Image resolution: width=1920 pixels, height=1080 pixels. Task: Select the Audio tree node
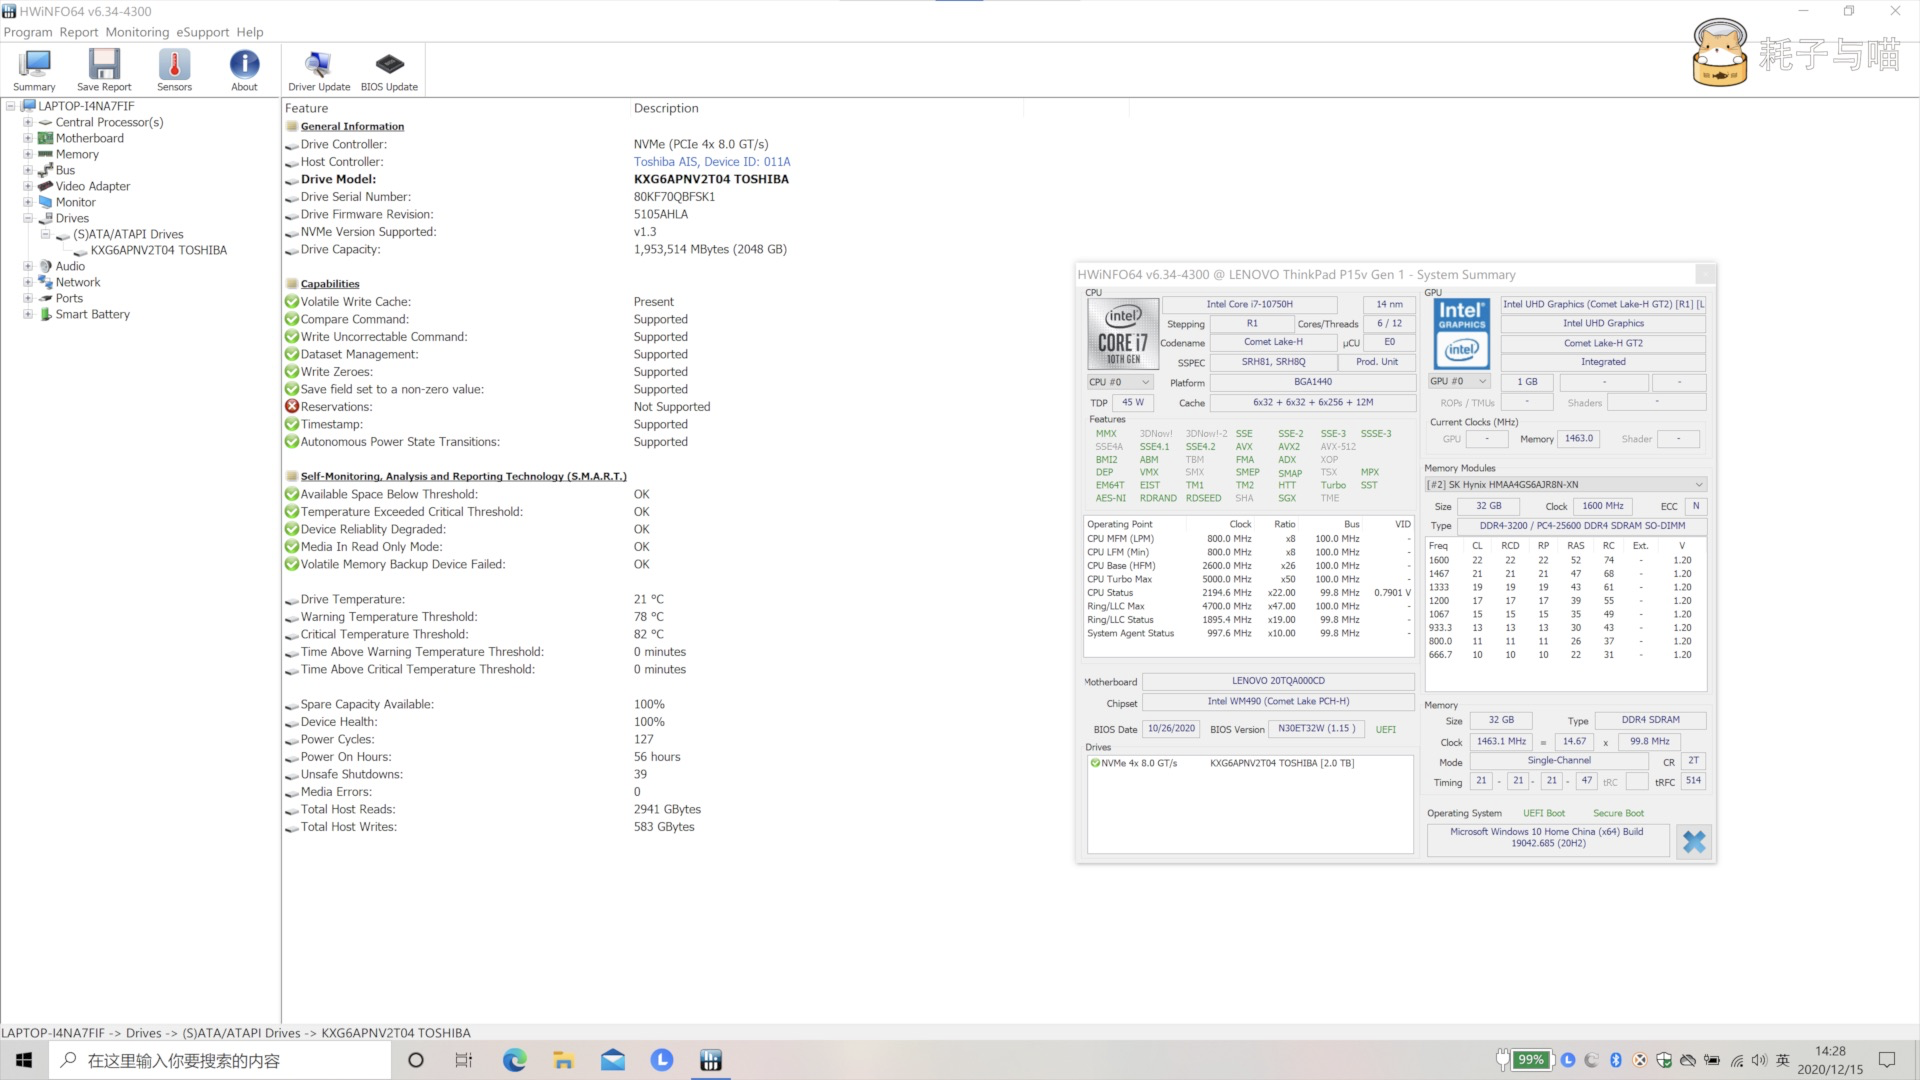point(70,266)
